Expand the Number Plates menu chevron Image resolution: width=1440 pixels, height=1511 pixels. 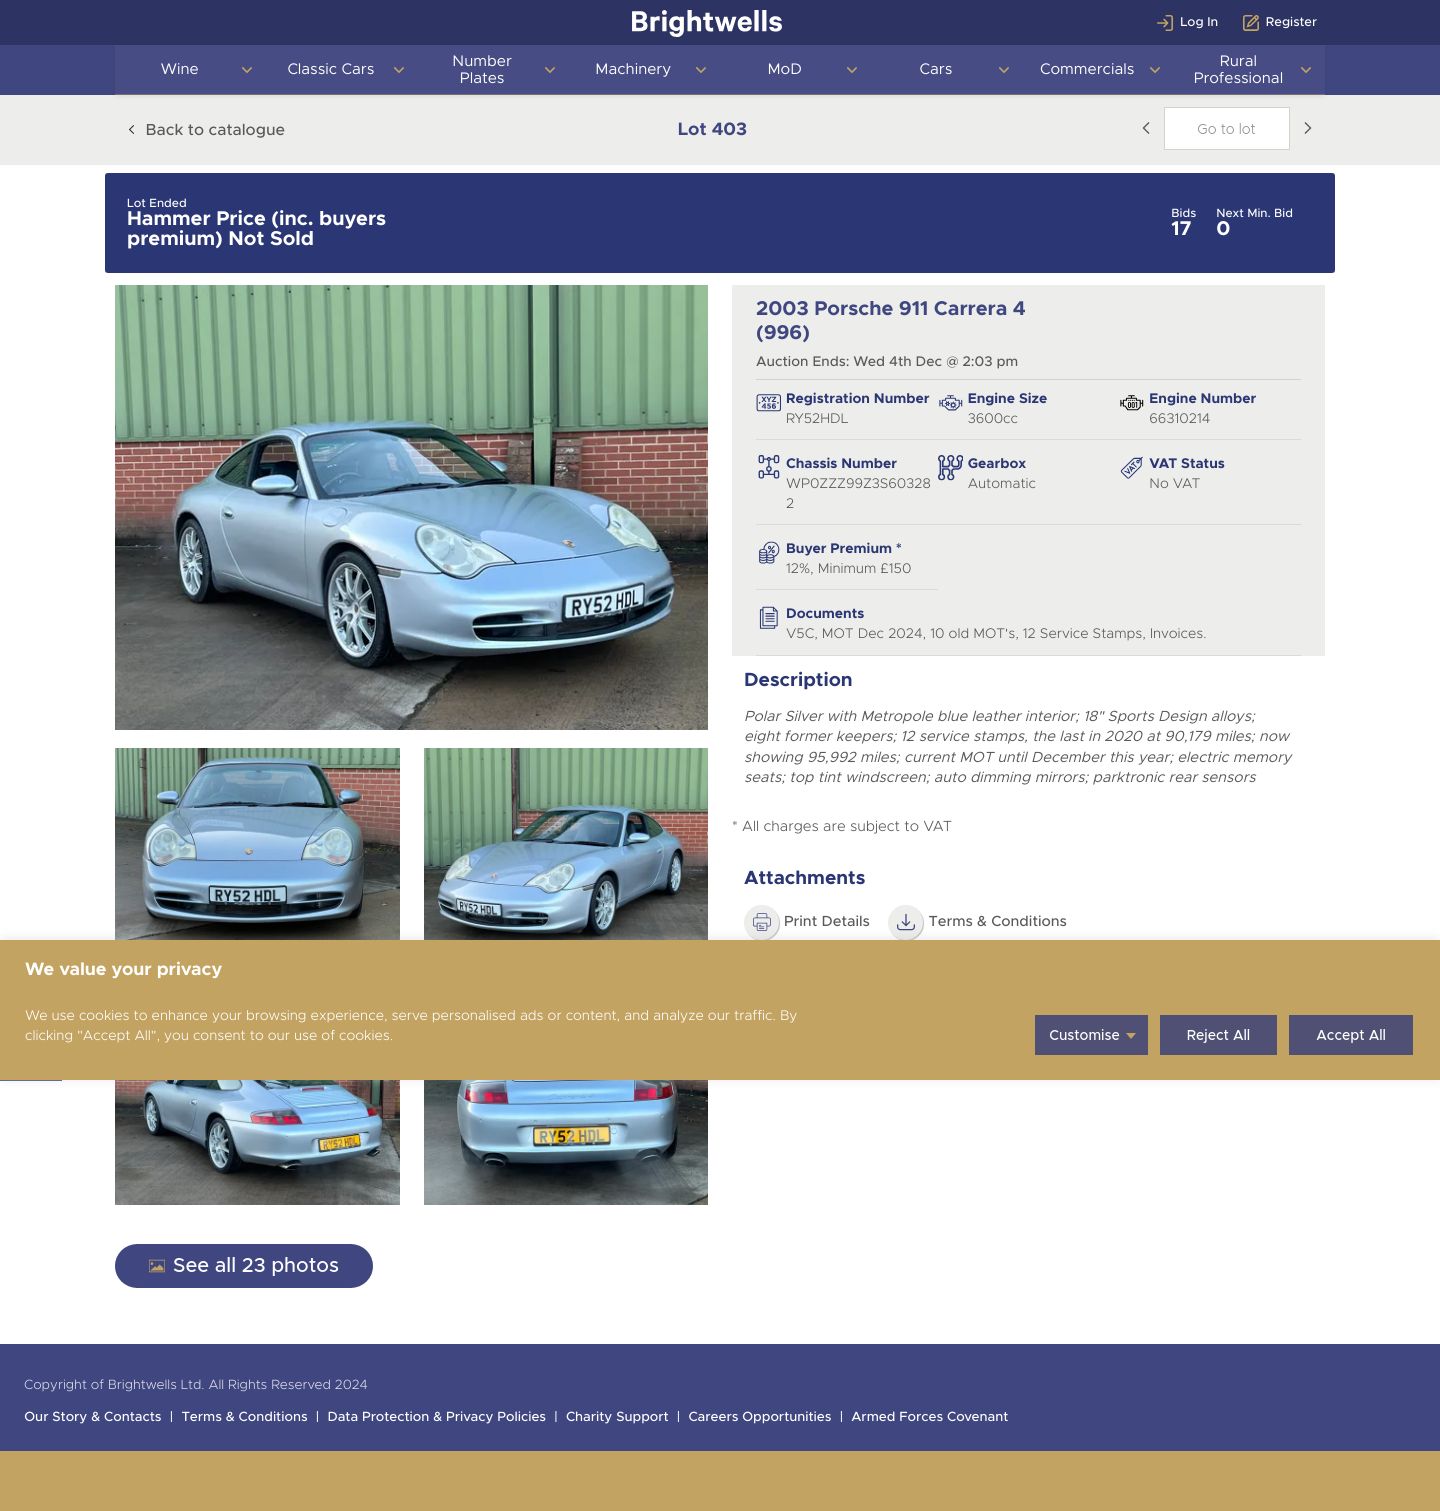coord(550,70)
